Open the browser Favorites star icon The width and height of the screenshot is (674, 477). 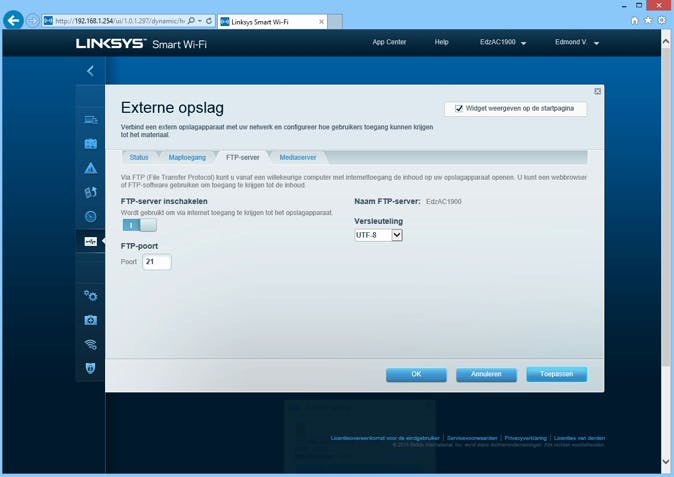[648, 20]
